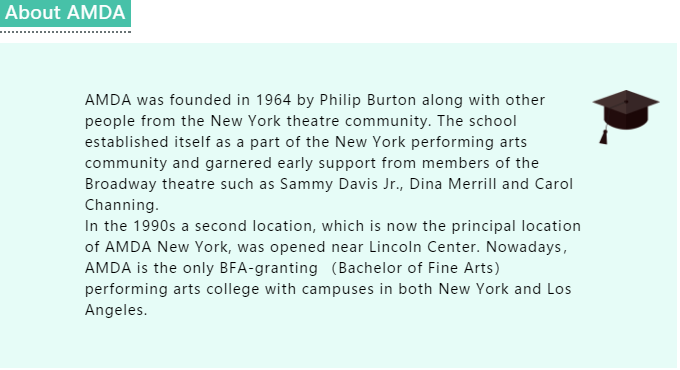The width and height of the screenshot is (680, 370).
Task: Click the dotted line under About AMDA
Action: (x=65, y=32)
